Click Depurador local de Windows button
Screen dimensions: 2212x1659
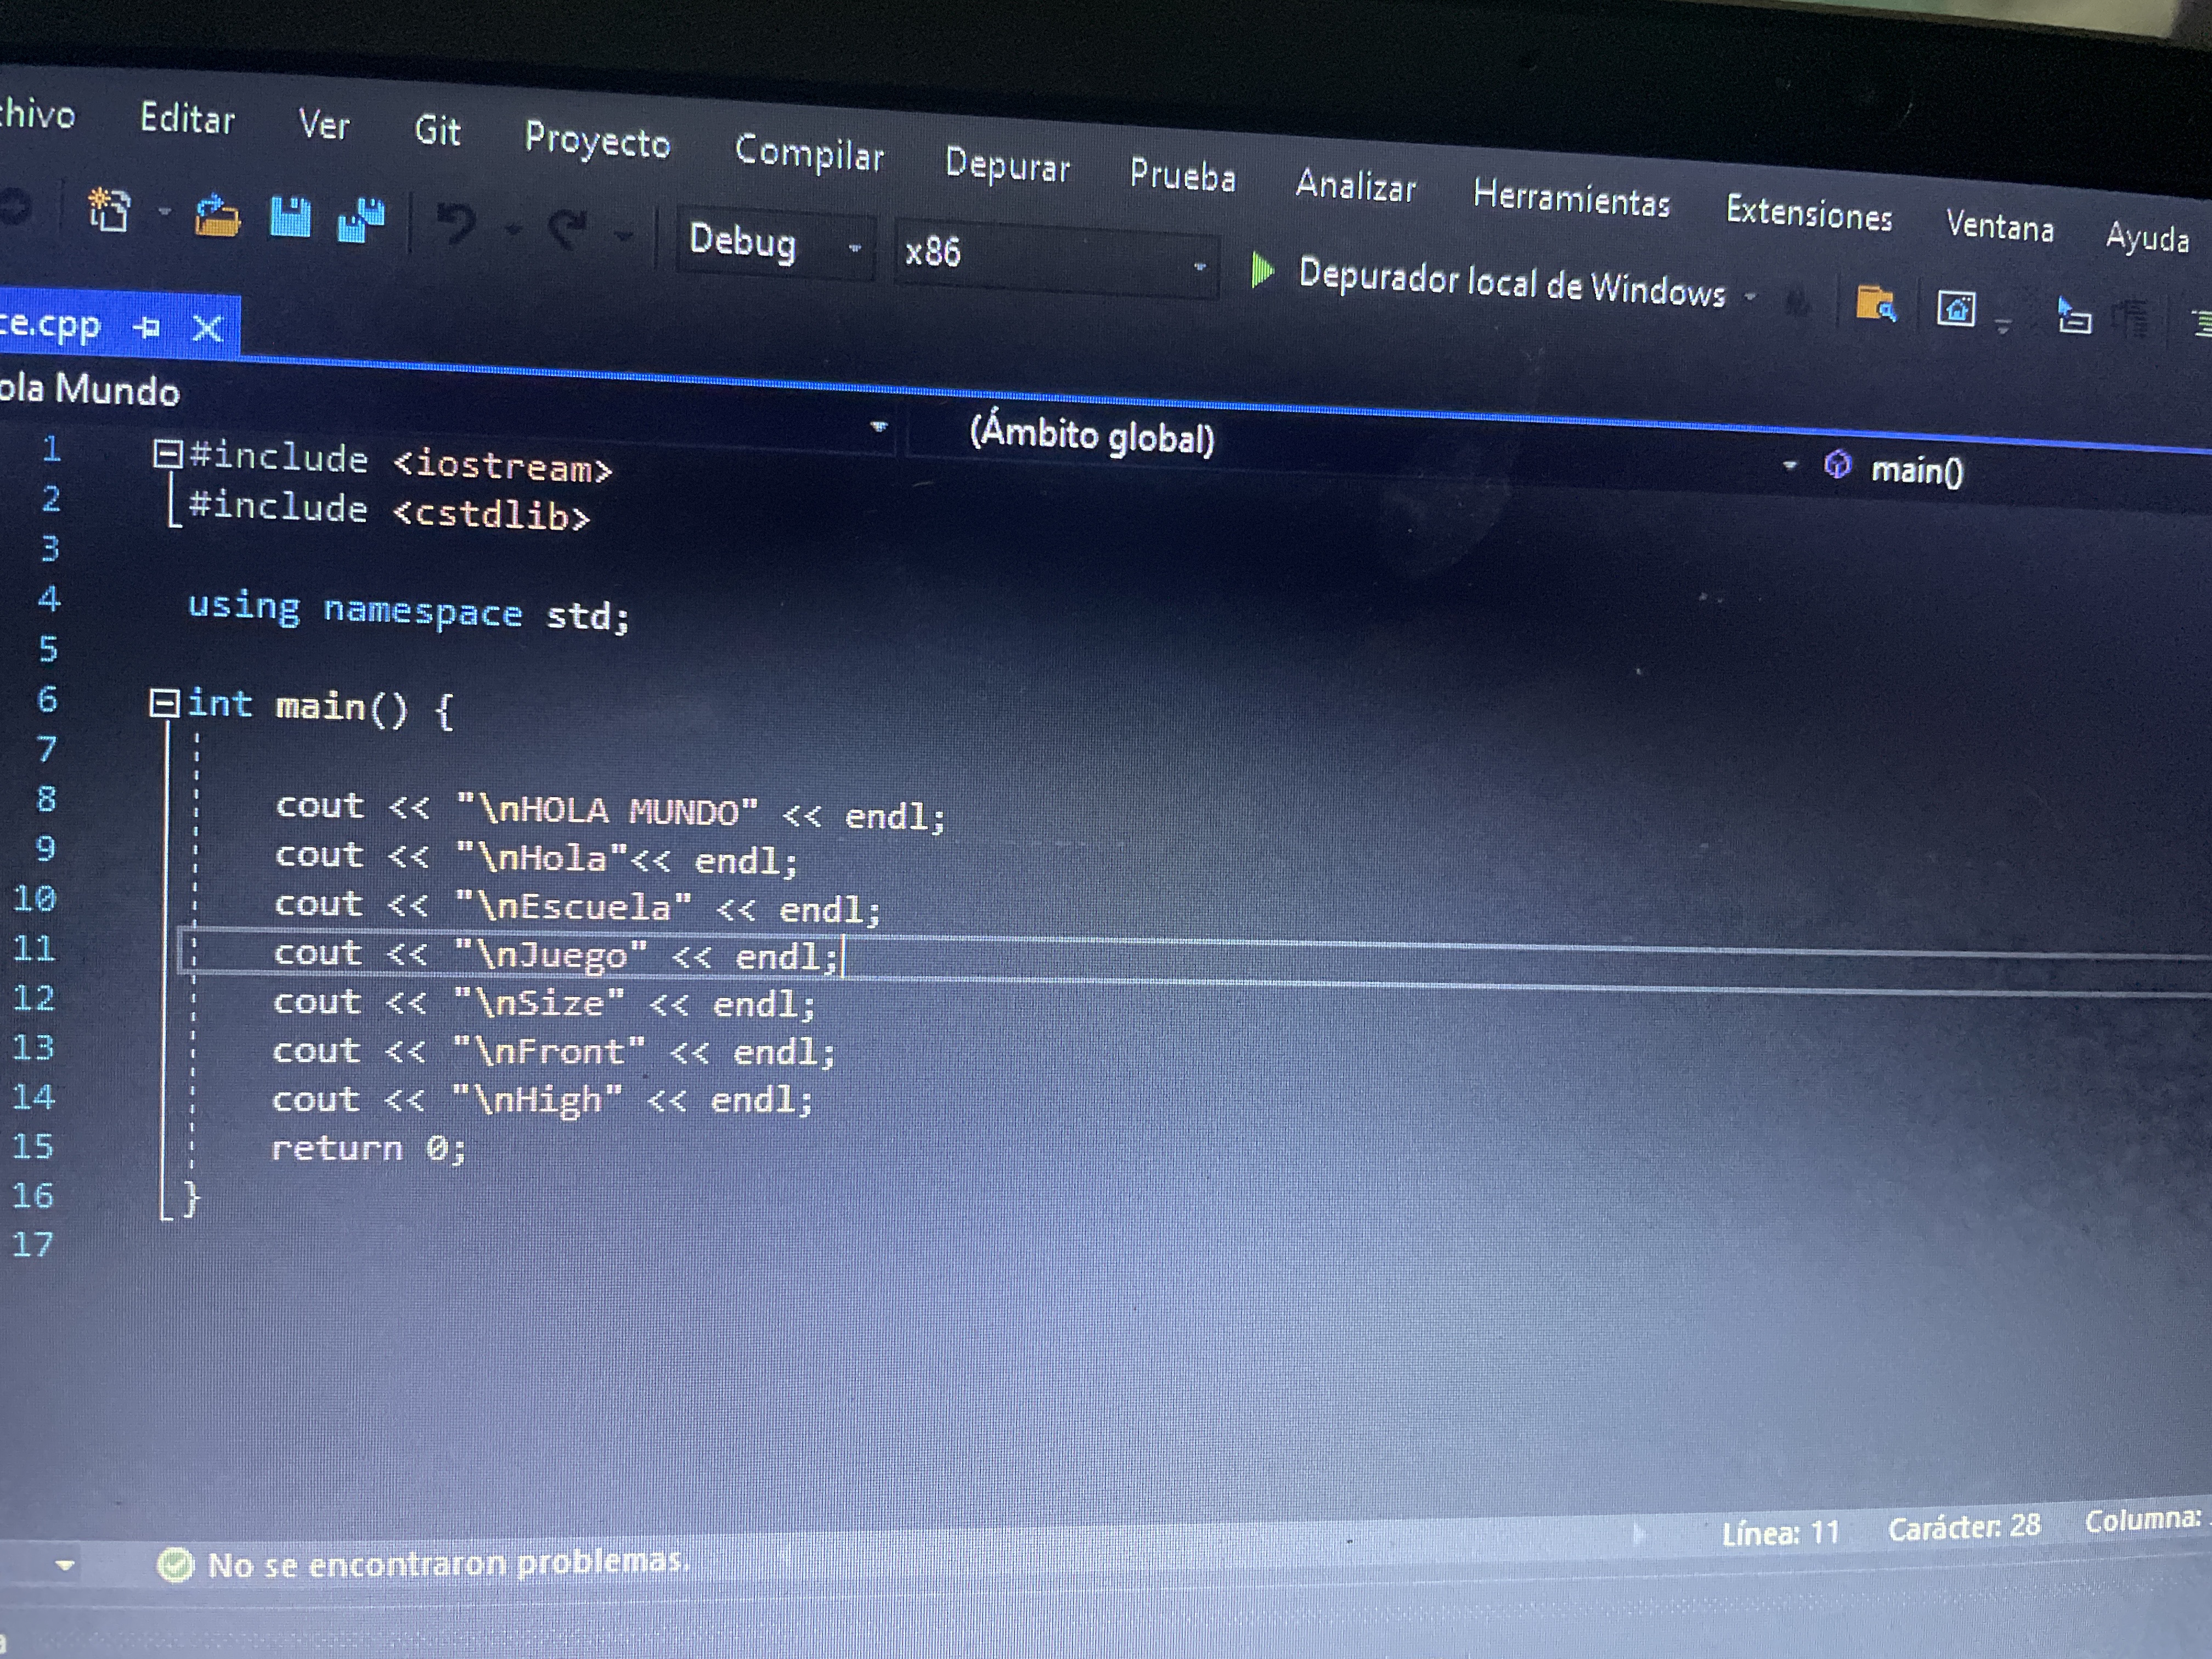coord(1511,284)
